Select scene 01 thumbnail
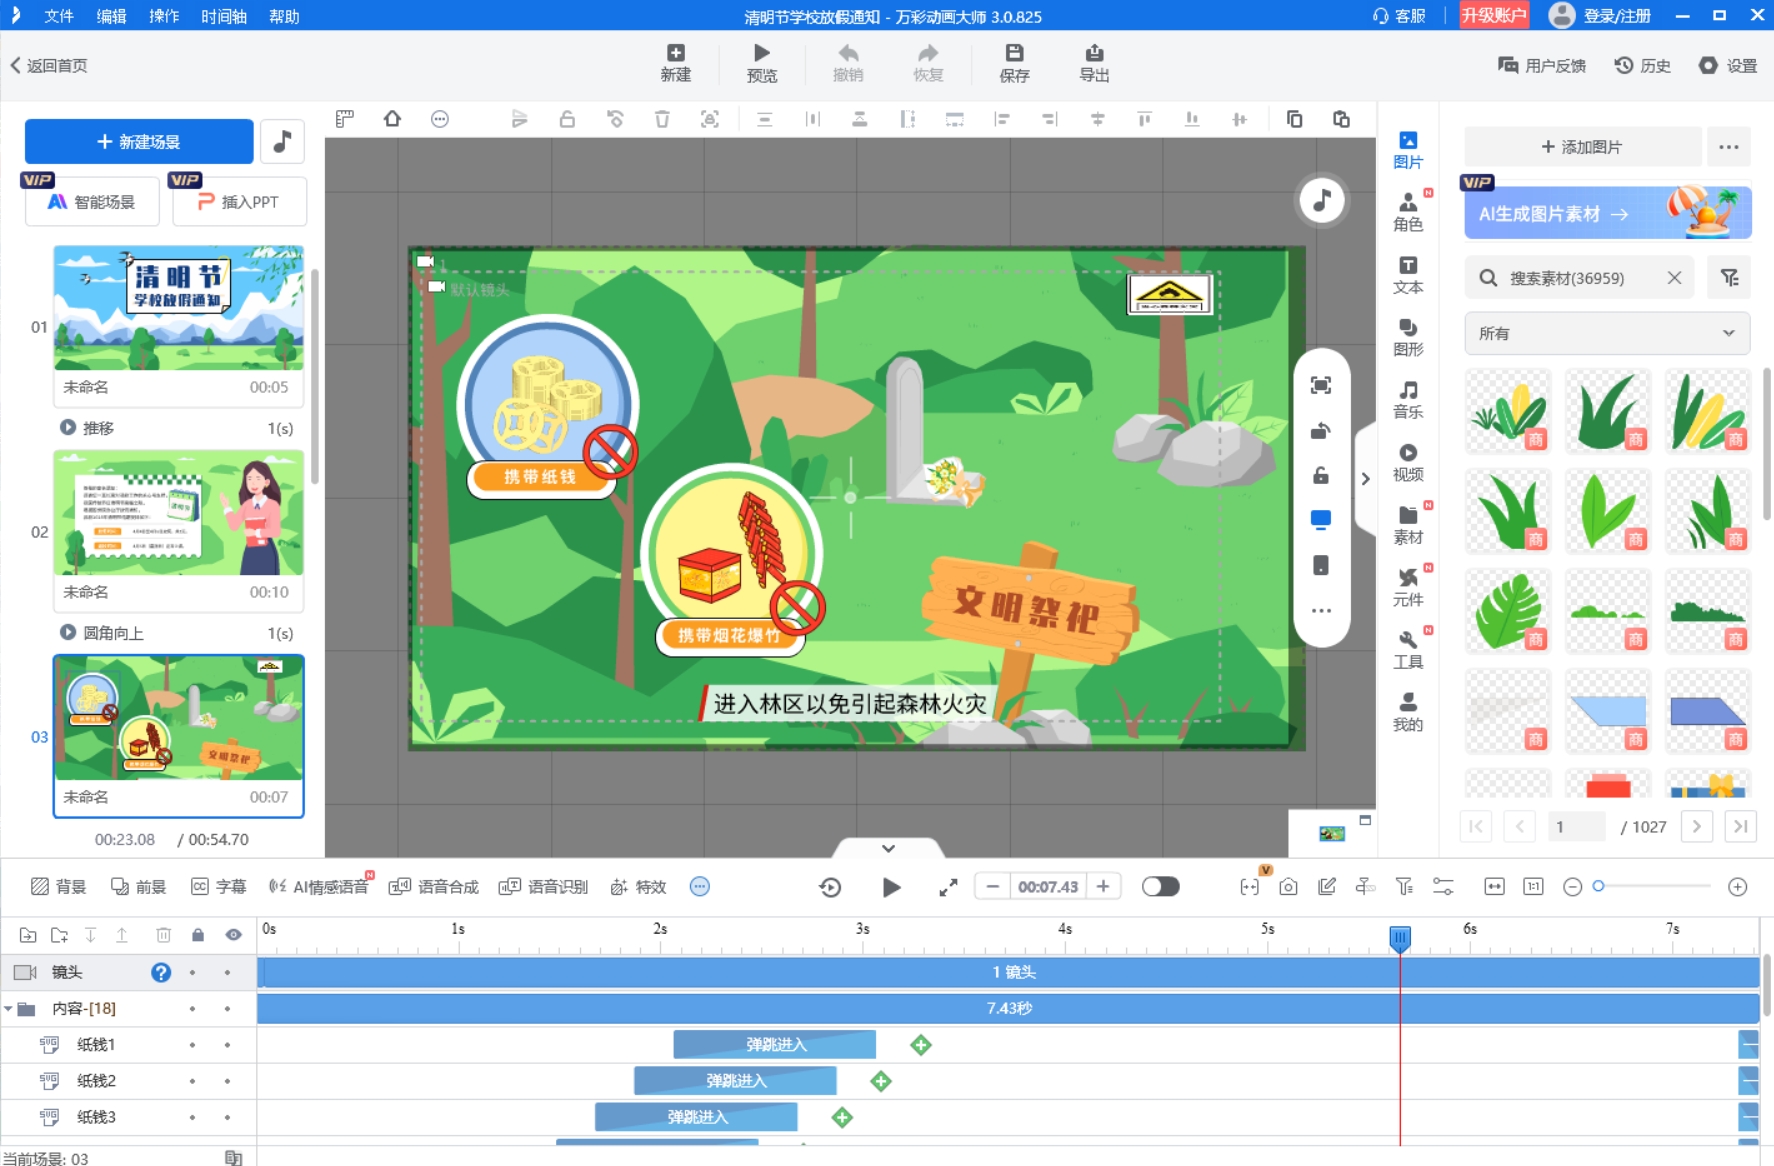 coord(178,308)
